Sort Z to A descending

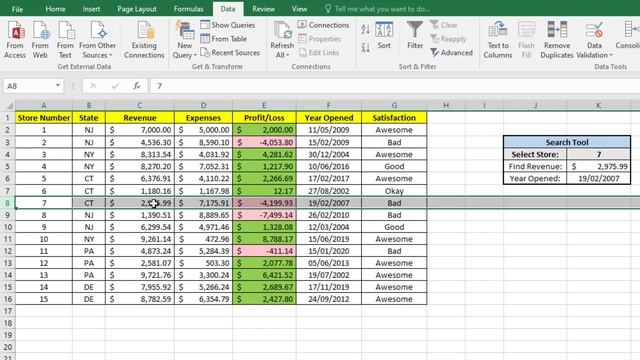[x=366, y=47]
